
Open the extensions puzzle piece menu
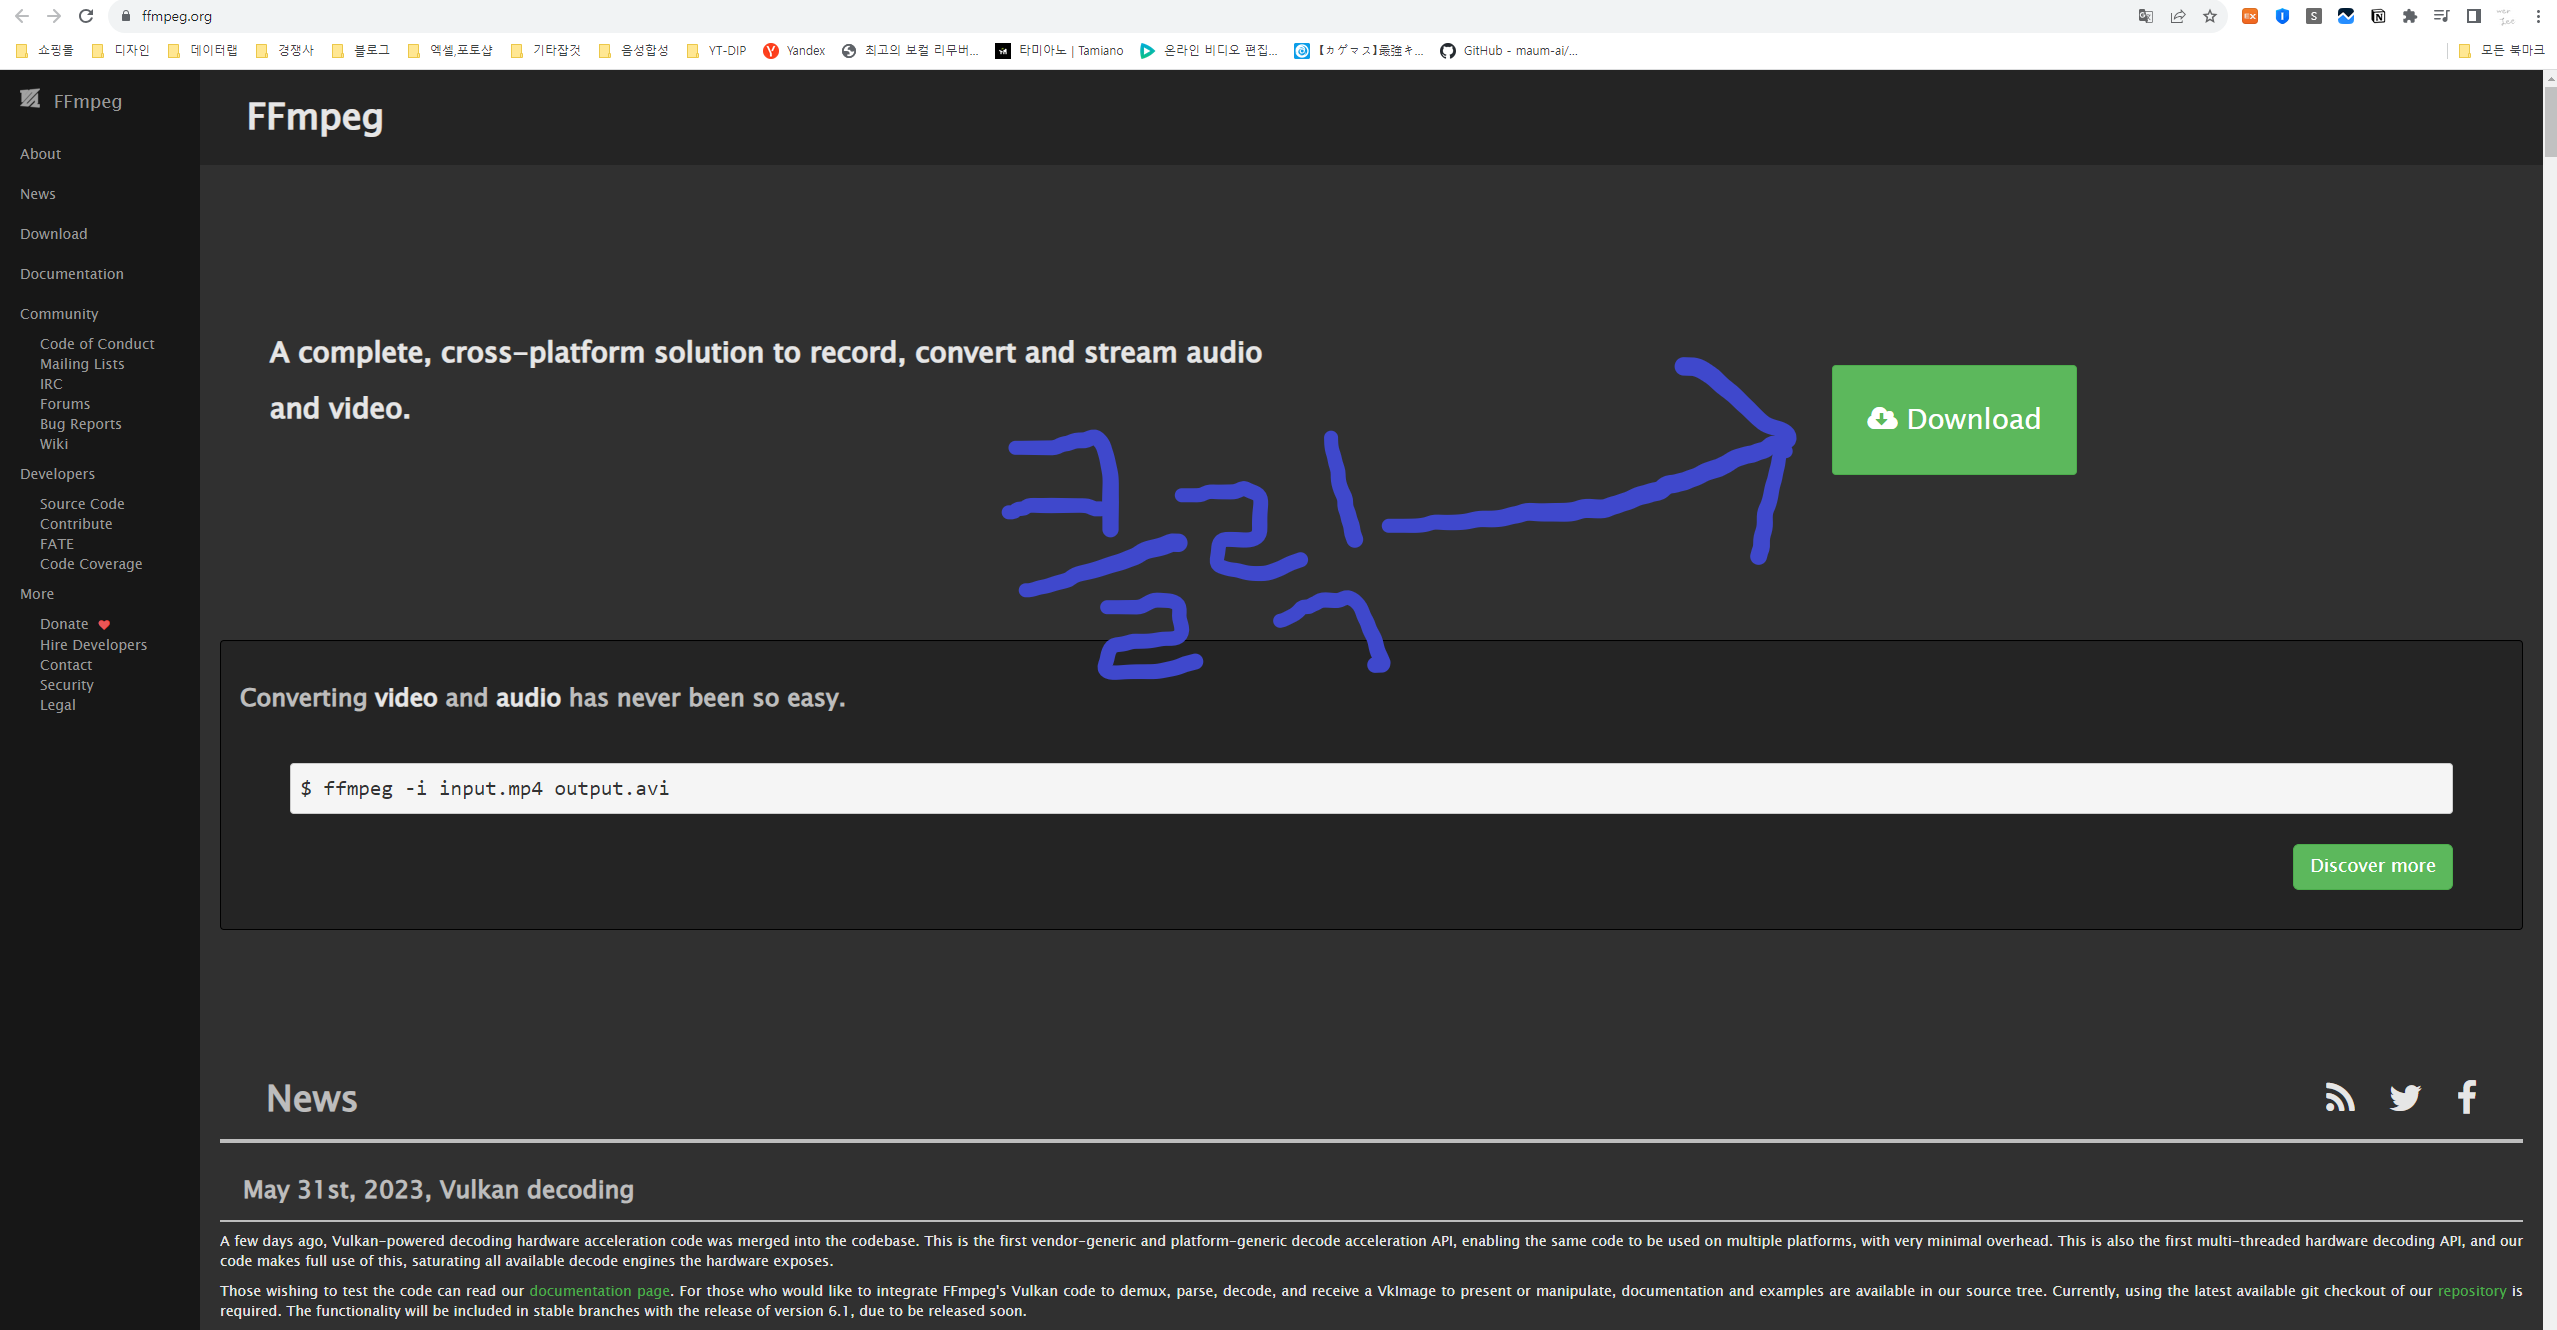(2410, 16)
